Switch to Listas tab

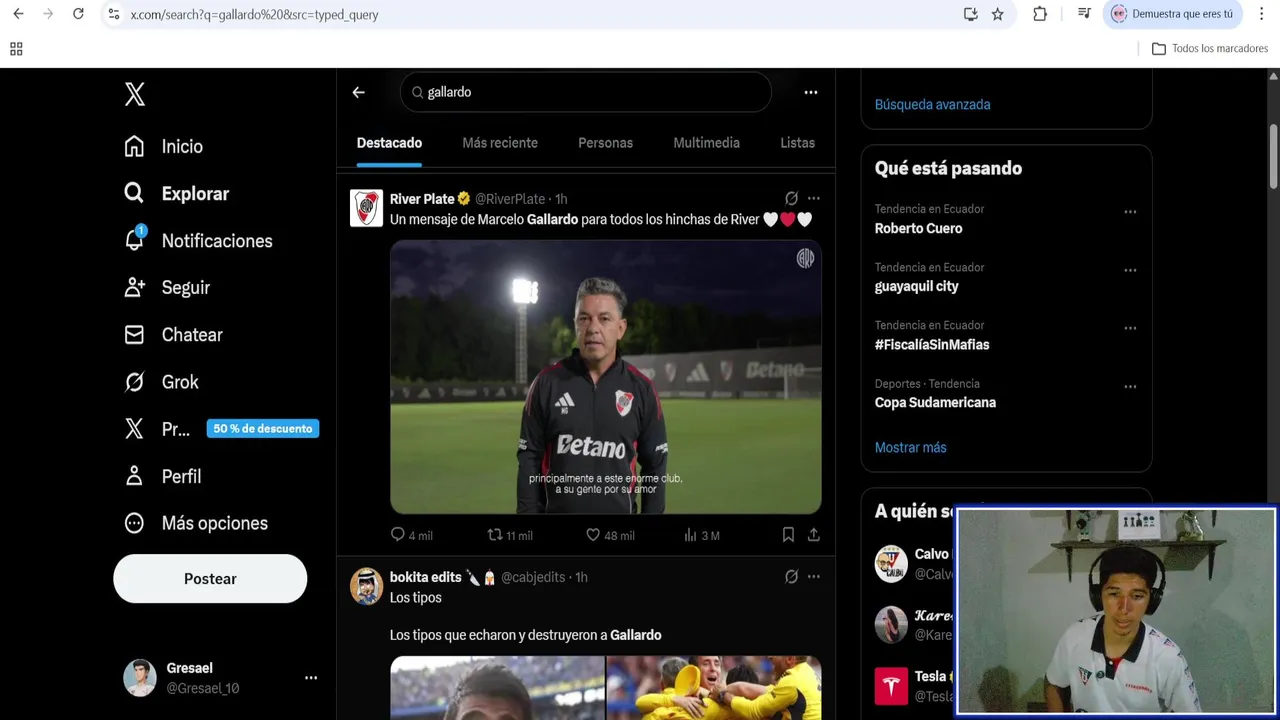point(797,143)
